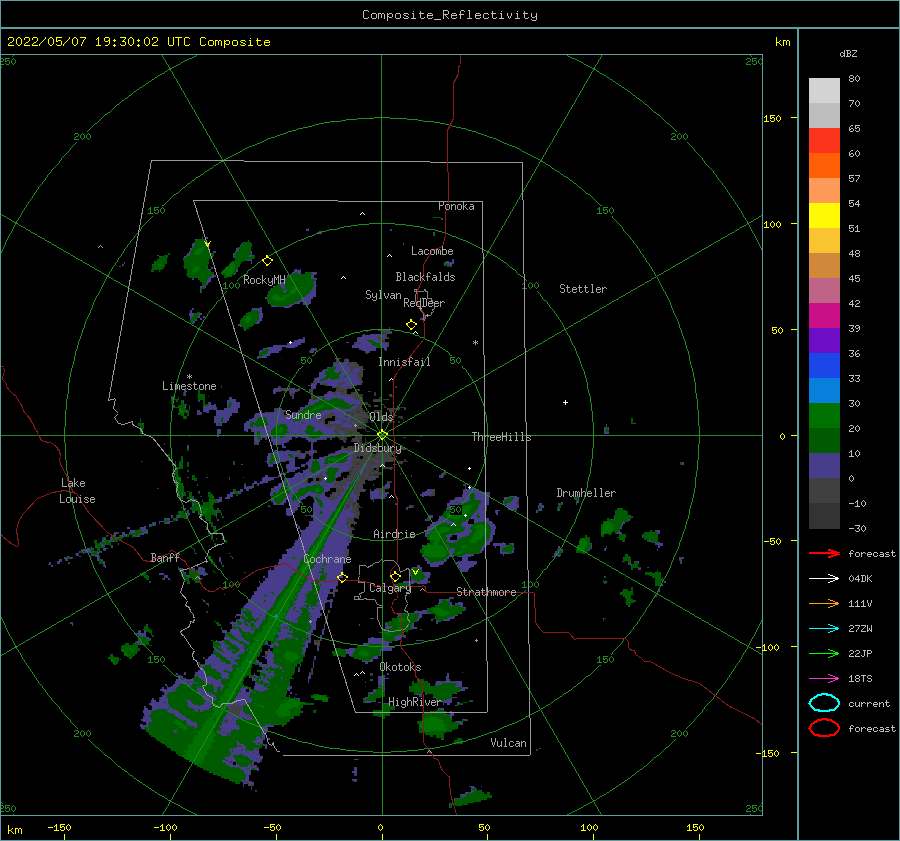The width and height of the screenshot is (900, 841).
Task: Click the yellow diamond marker below RedDeer
Action: pyautogui.click(x=411, y=325)
